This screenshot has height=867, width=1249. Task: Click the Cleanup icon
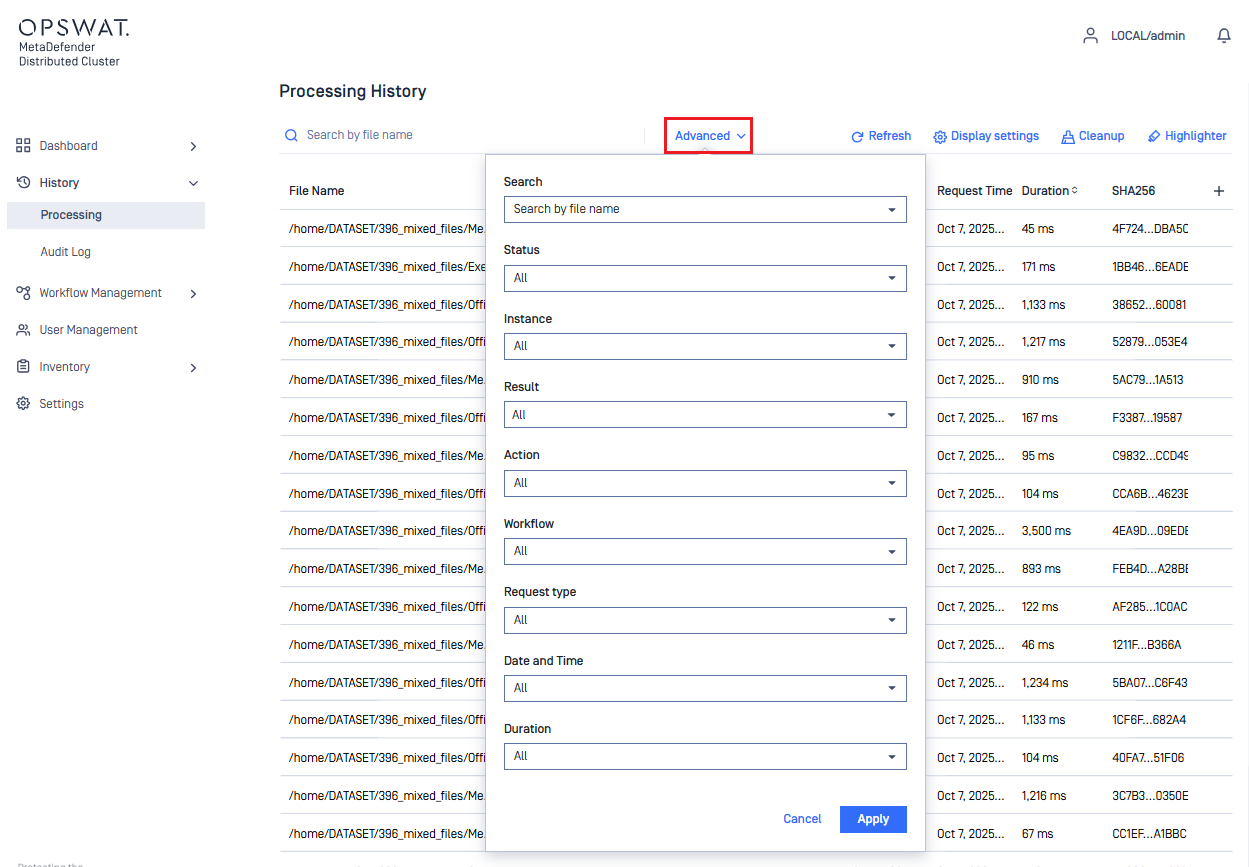(1068, 136)
